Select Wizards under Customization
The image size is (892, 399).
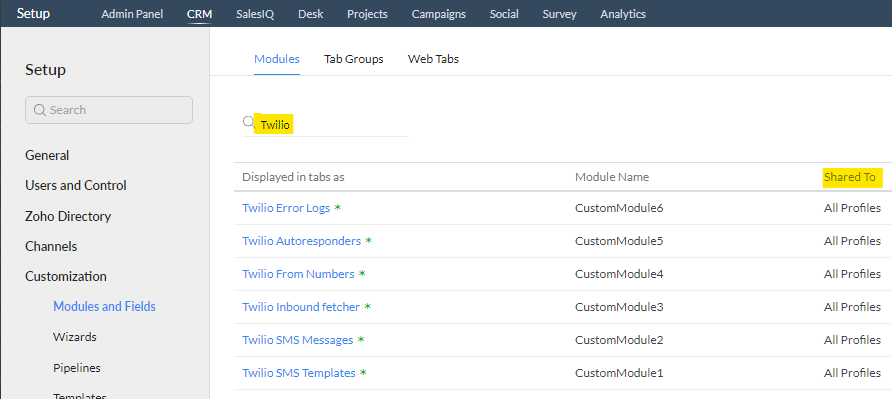coord(75,336)
